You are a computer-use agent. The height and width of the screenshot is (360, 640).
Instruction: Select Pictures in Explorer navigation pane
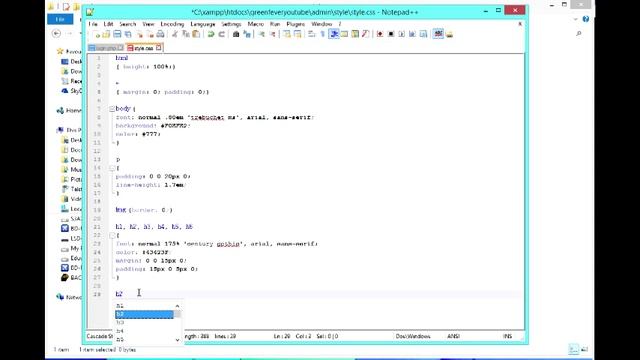tap(72, 179)
